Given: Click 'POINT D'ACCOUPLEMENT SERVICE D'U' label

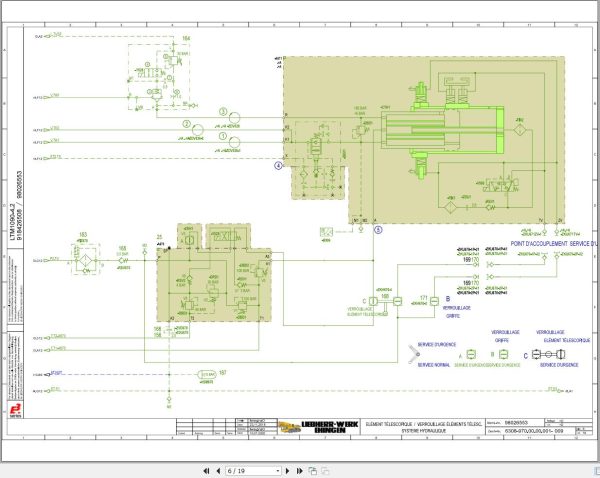Looking at the screenshot, I should [x=554, y=243].
